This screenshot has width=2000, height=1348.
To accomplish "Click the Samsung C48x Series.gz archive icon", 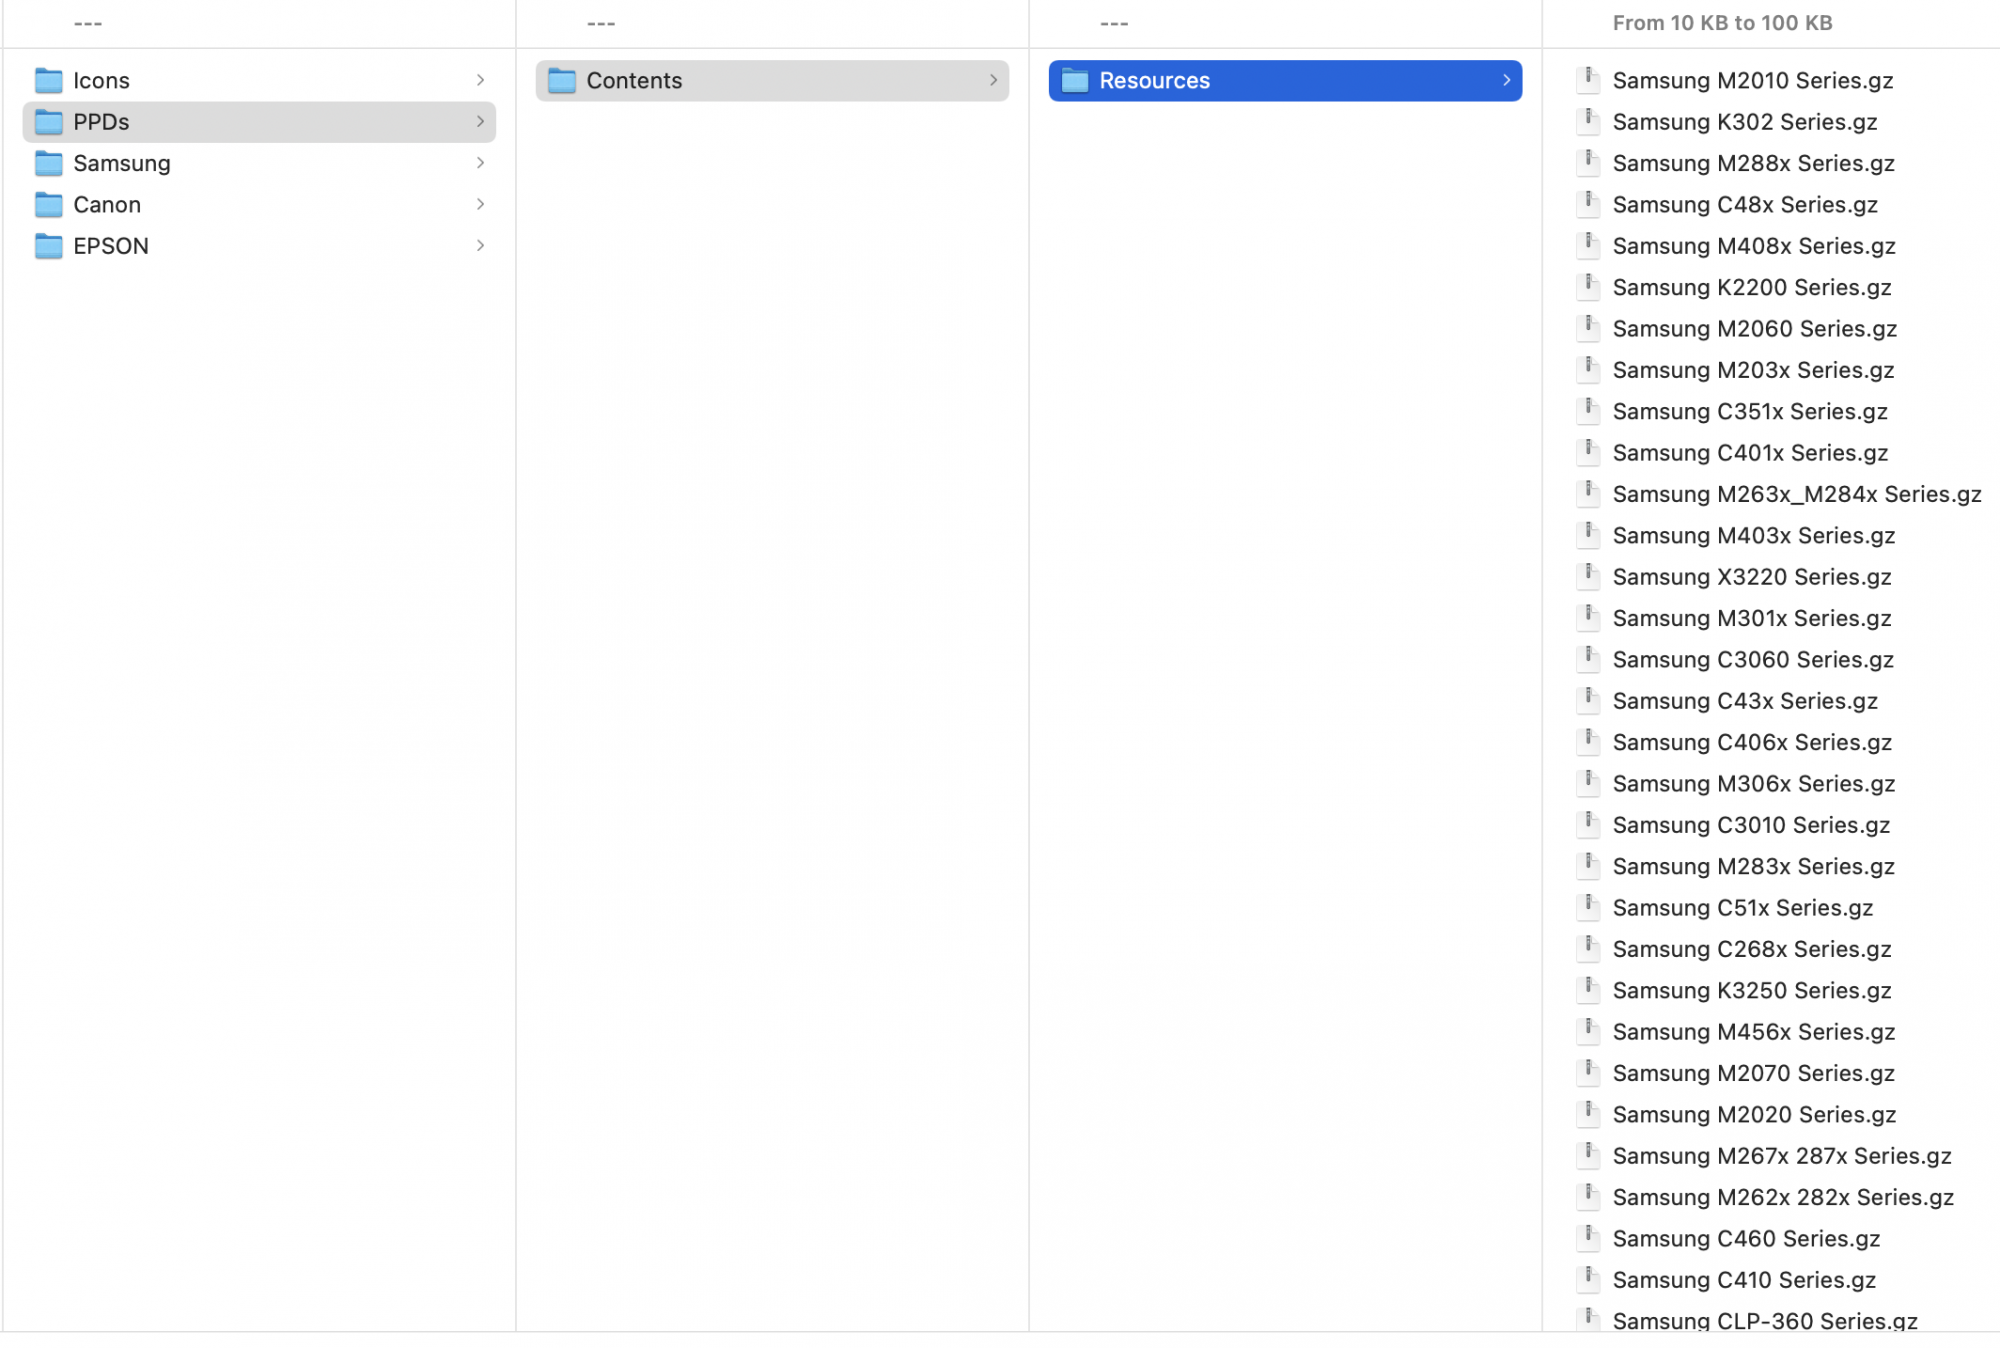I will (x=1588, y=204).
